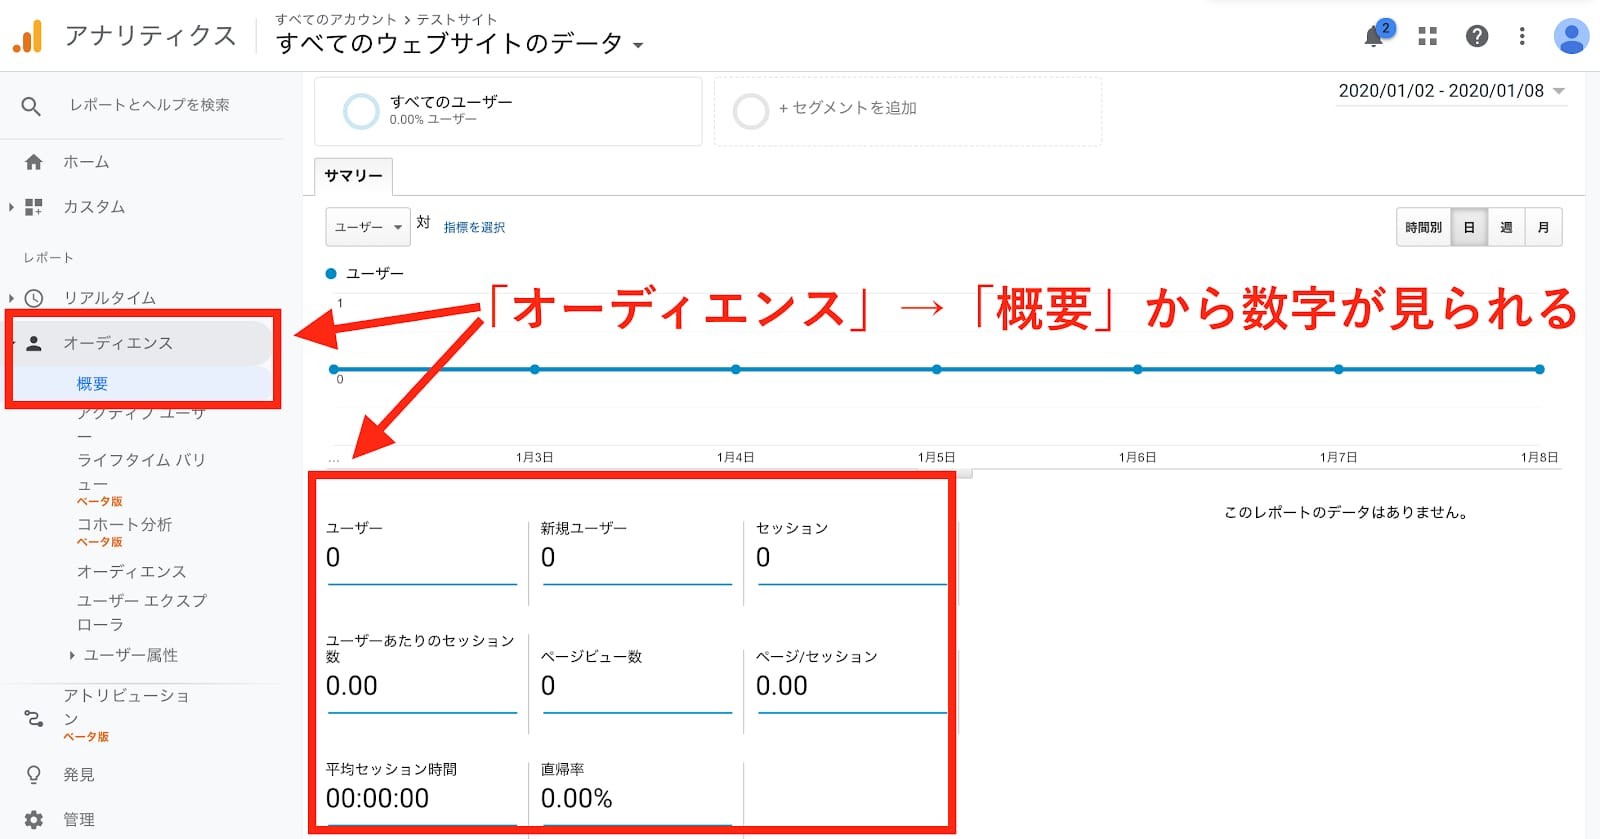Select the 概要 report
This screenshot has width=1600, height=839.
pos(92,384)
